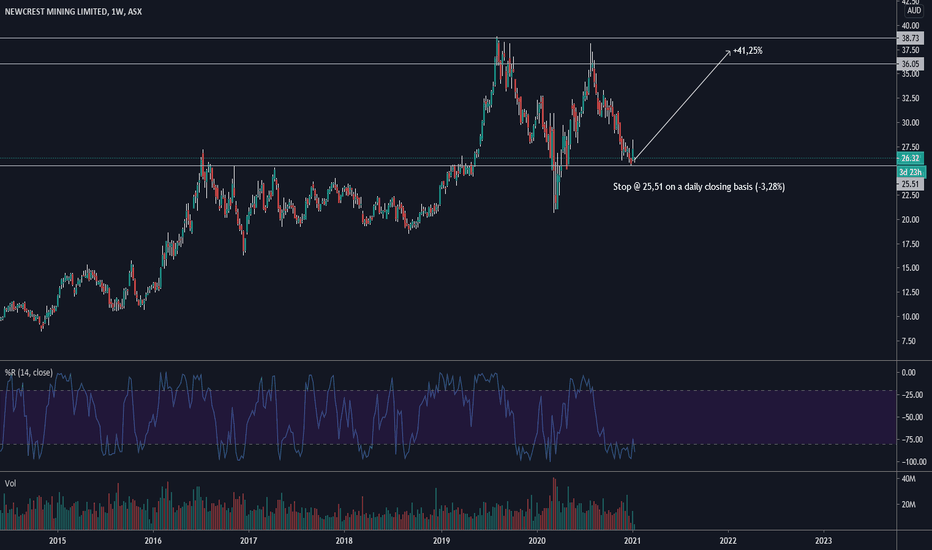
Task: Click the 3d 23h countdown label
Action: click(x=911, y=172)
